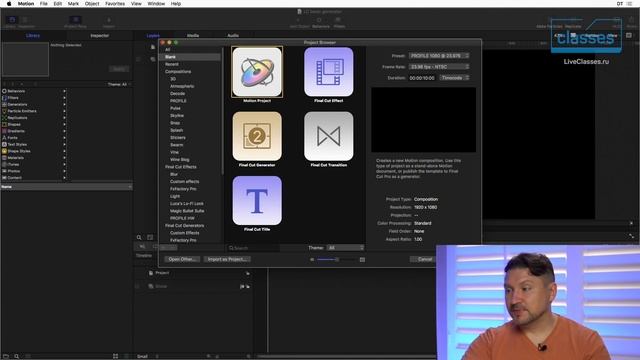This screenshot has width=640, height=360.
Task: Expand the Behaviors category arrow
Action: point(64,91)
